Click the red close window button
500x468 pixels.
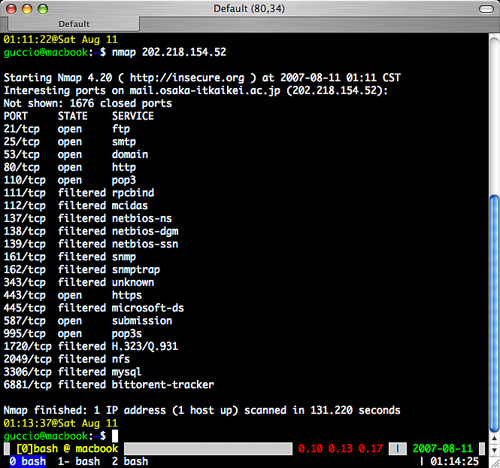click(x=11, y=9)
